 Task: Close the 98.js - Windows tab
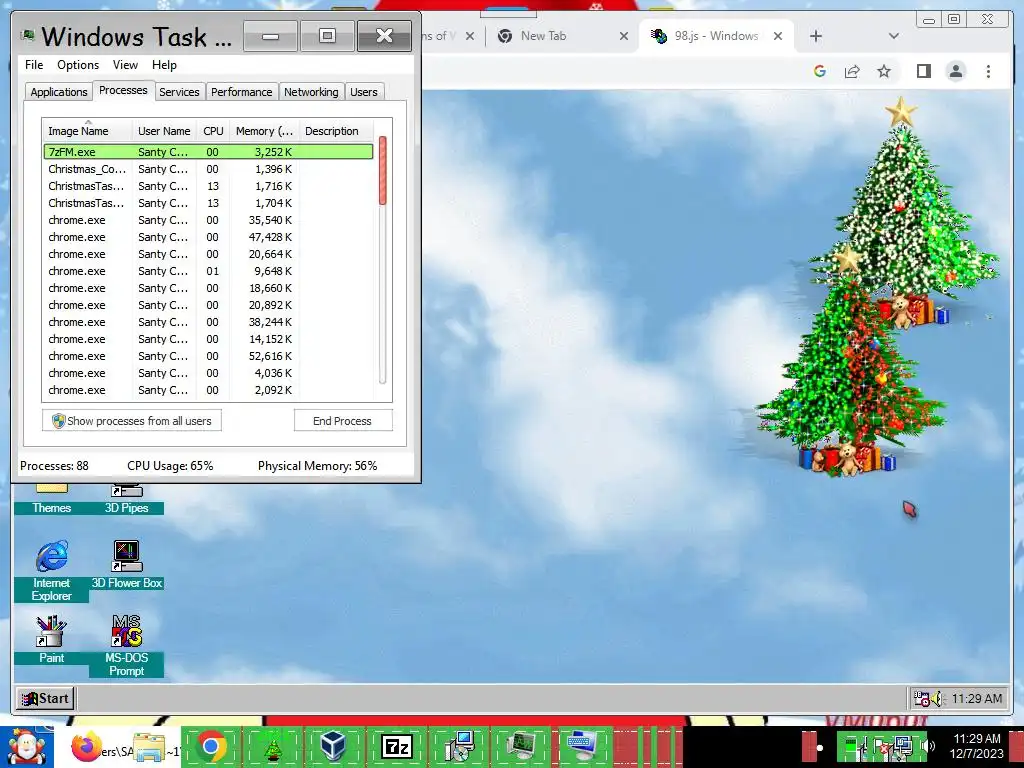click(778, 36)
